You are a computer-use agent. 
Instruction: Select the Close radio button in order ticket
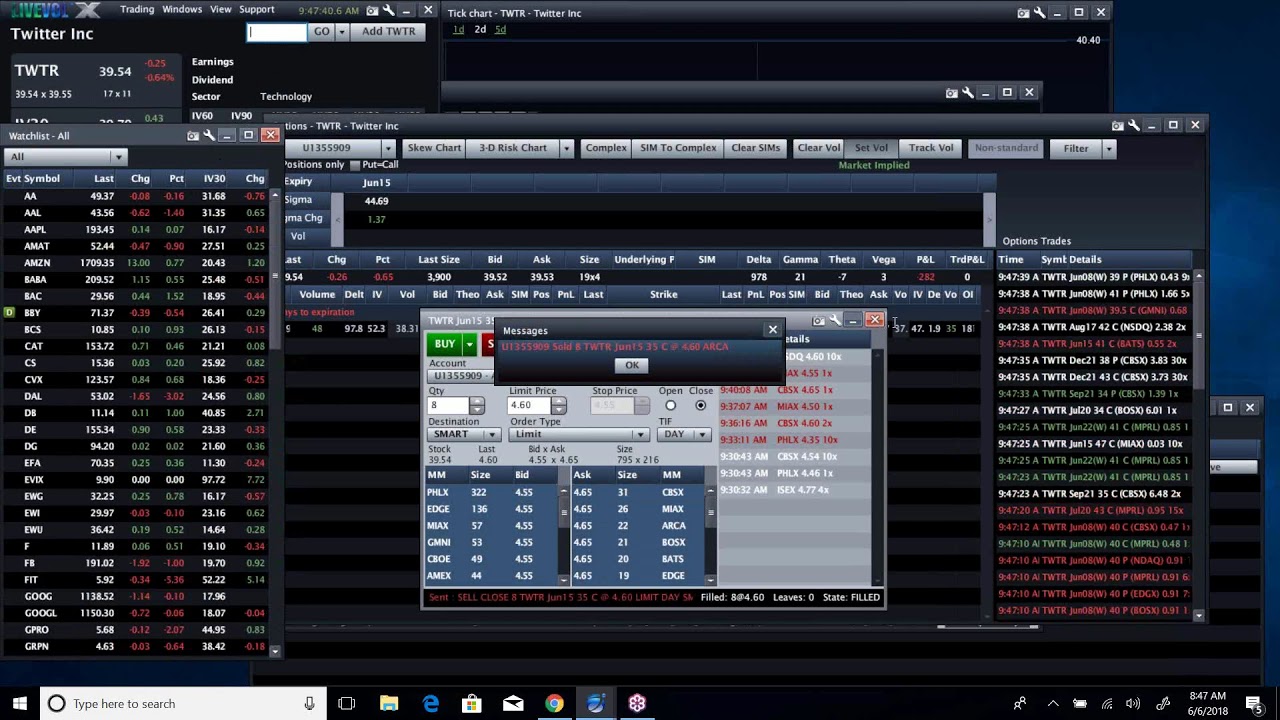click(700, 405)
